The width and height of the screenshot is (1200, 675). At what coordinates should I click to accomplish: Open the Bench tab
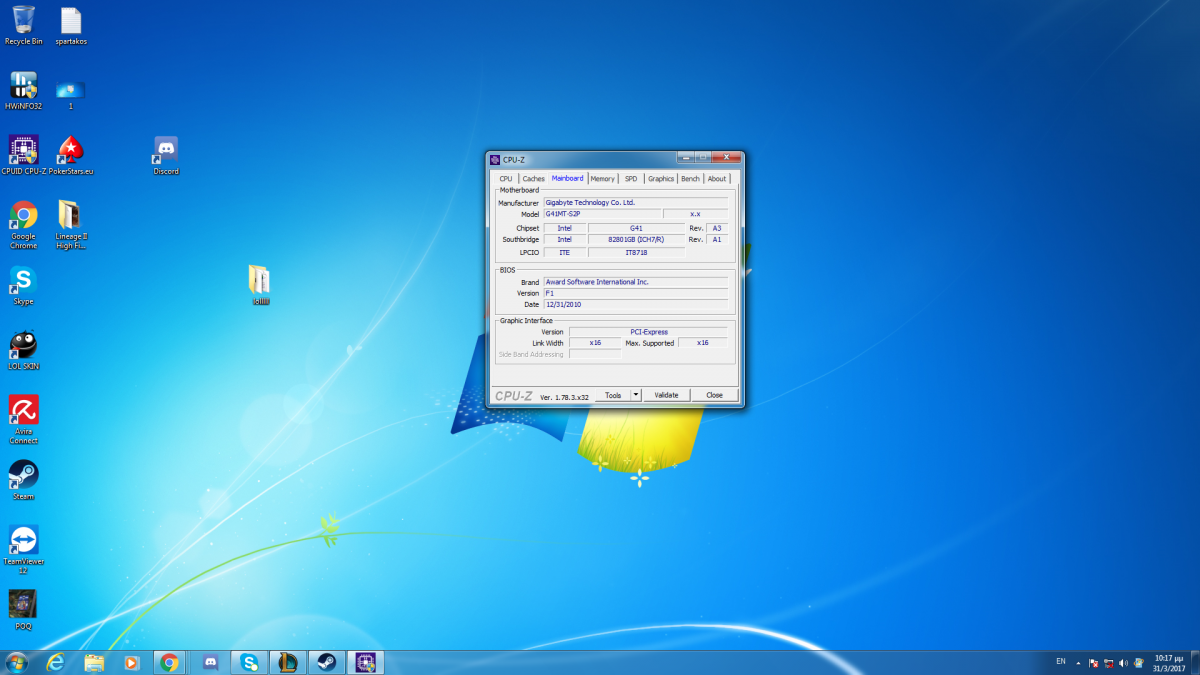[x=691, y=179]
